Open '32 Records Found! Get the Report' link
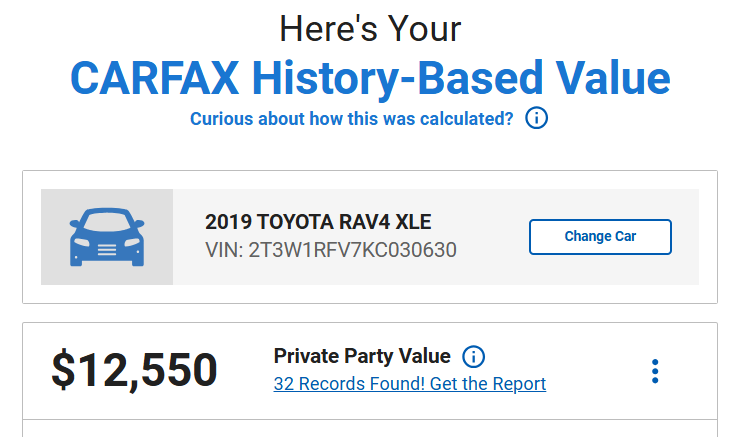This screenshot has width=742, height=437. (x=410, y=383)
